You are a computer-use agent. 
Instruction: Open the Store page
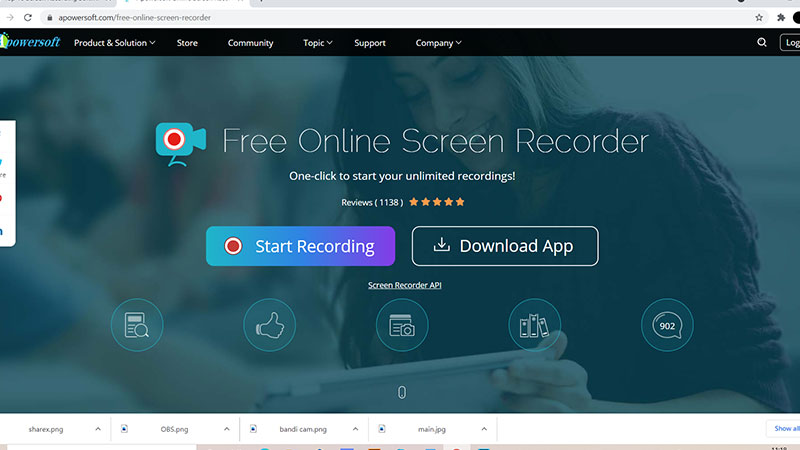(187, 43)
